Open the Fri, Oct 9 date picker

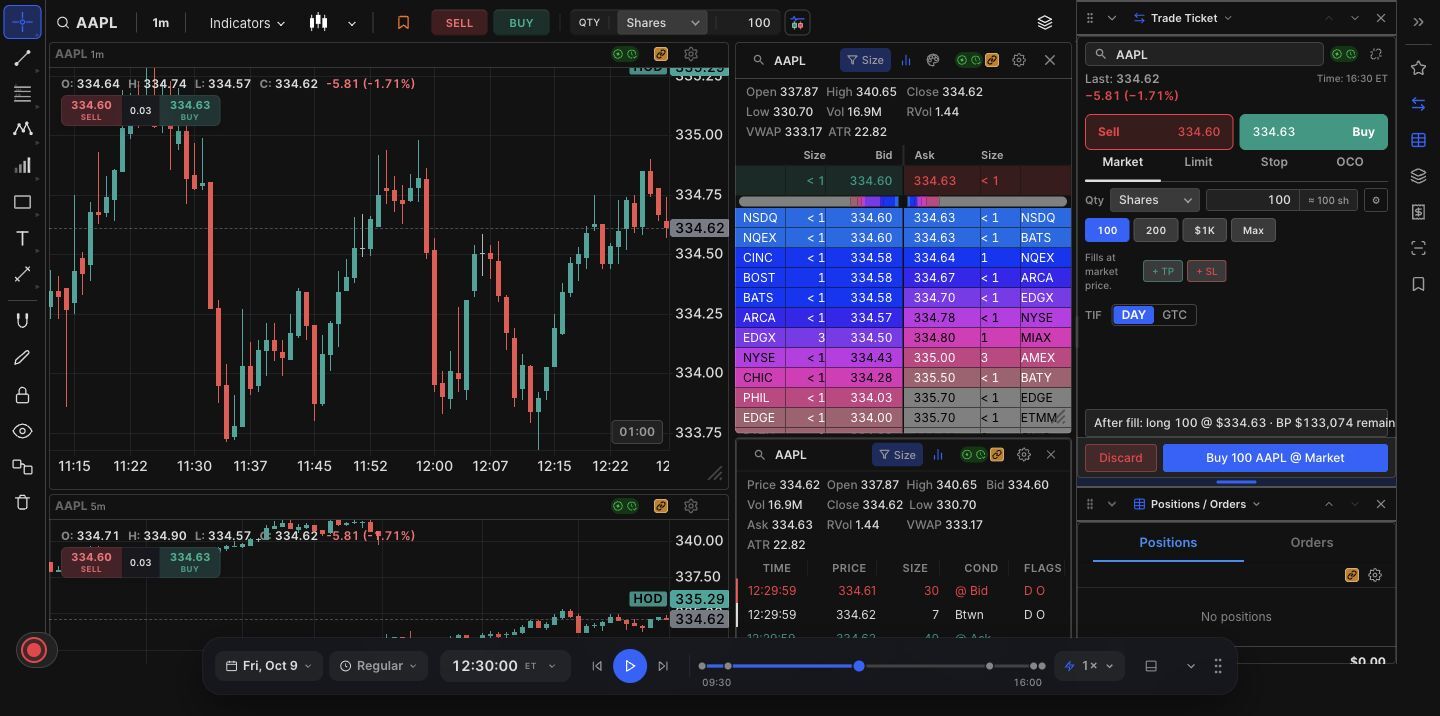[x=269, y=666]
